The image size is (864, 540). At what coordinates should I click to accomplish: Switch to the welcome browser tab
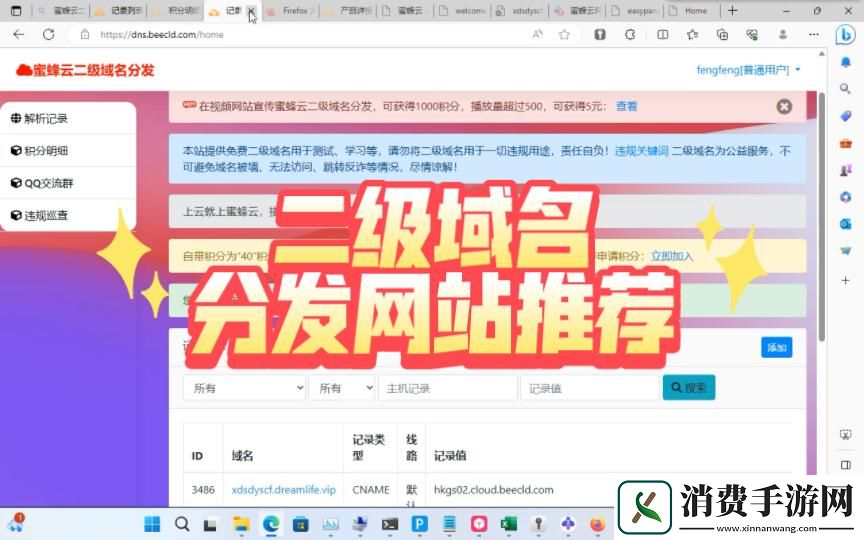pyautogui.click(x=462, y=10)
